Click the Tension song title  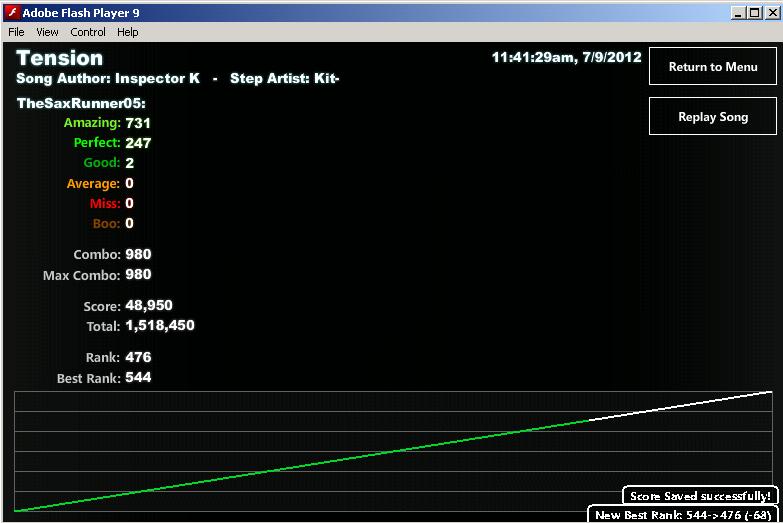pyautogui.click(x=59, y=58)
